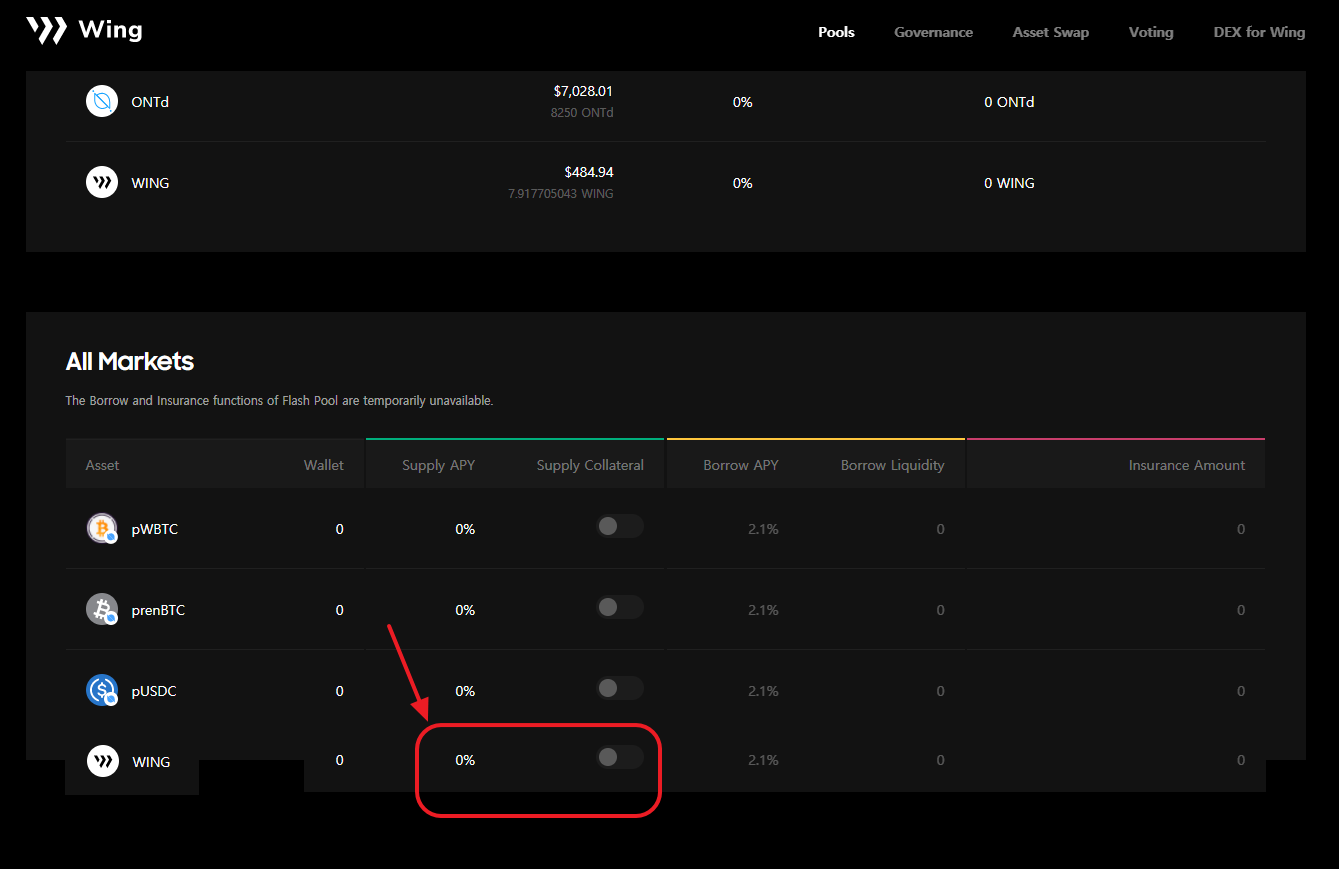This screenshot has height=869, width=1339.
Task: Navigate to the Voting page
Action: point(1151,32)
